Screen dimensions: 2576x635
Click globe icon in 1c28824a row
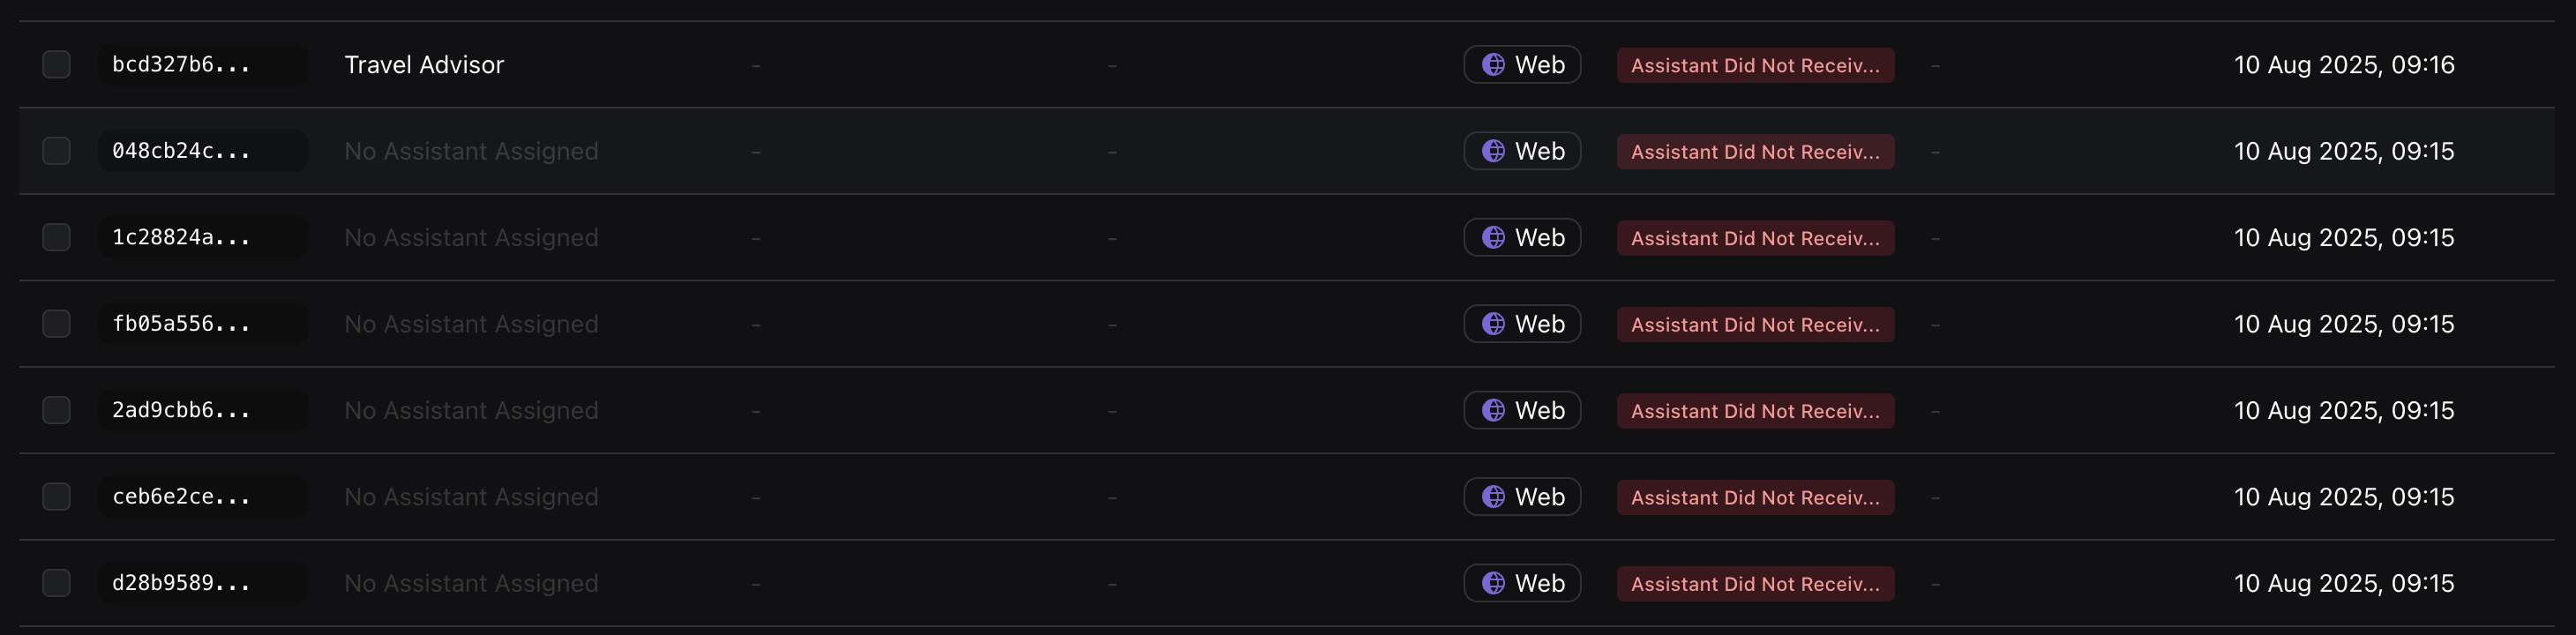(x=1493, y=238)
